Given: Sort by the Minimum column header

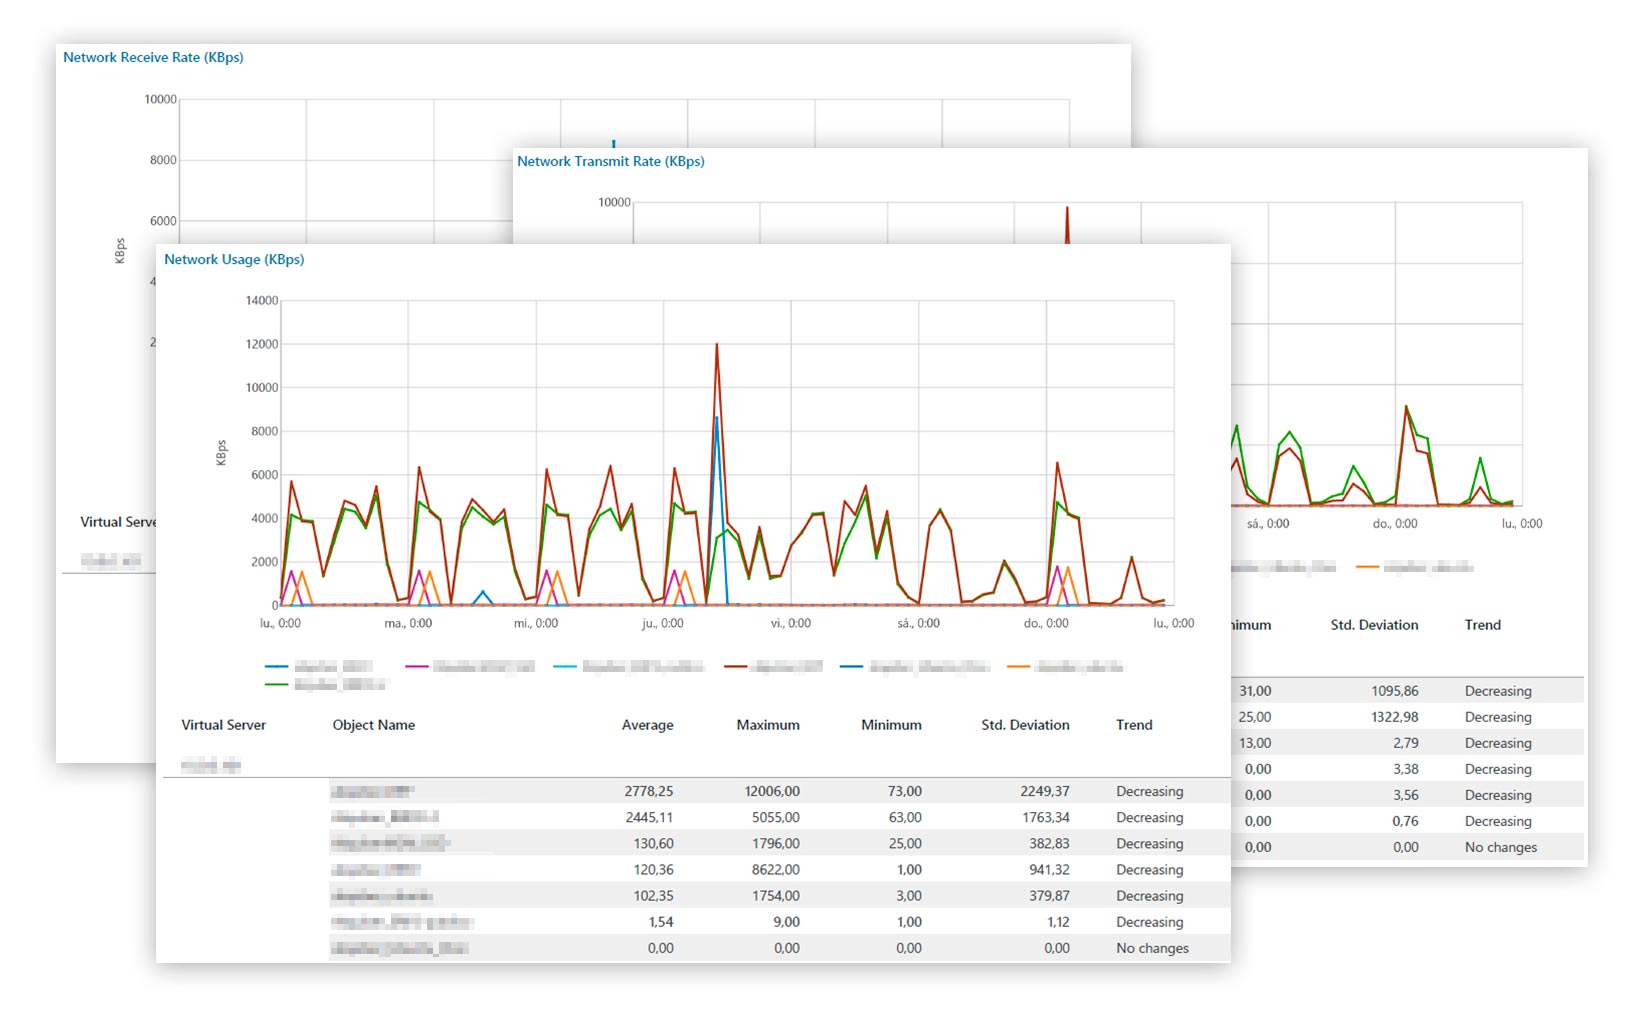Looking at the screenshot, I should coord(890,725).
